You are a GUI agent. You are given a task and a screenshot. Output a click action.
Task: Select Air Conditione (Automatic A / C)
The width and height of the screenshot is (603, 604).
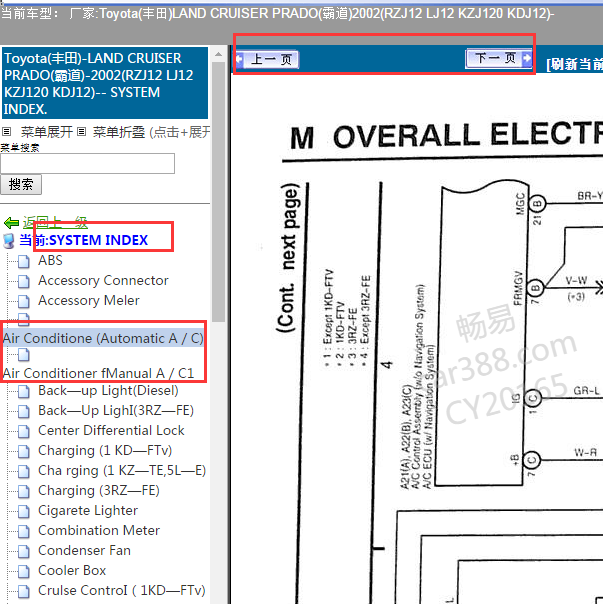(x=103, y=338)
